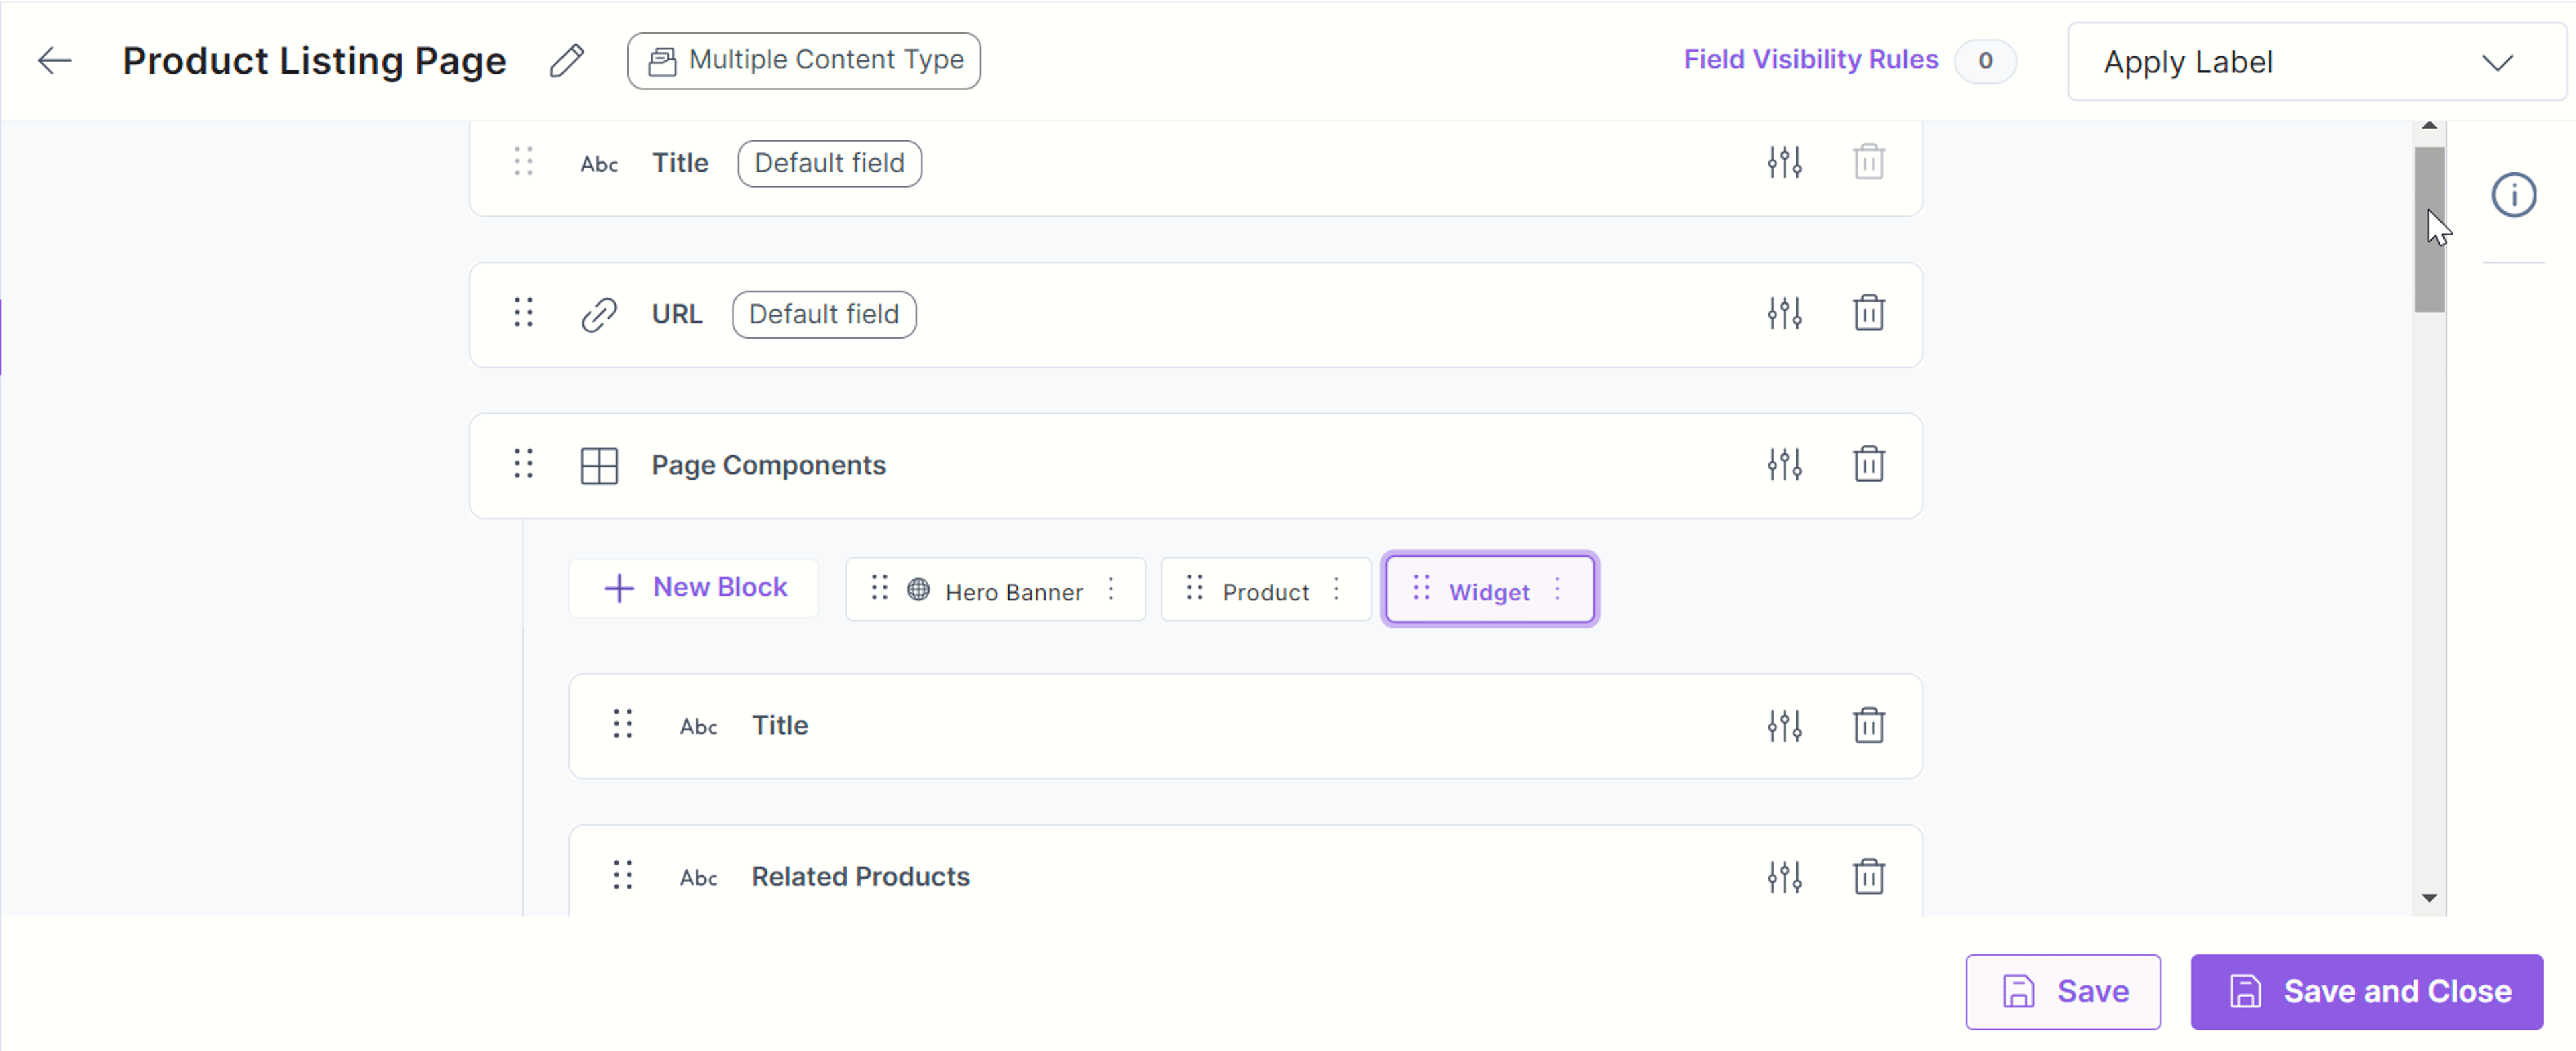Open Widget block options menu
2576x1051 pixels.
pos(1557,590)
